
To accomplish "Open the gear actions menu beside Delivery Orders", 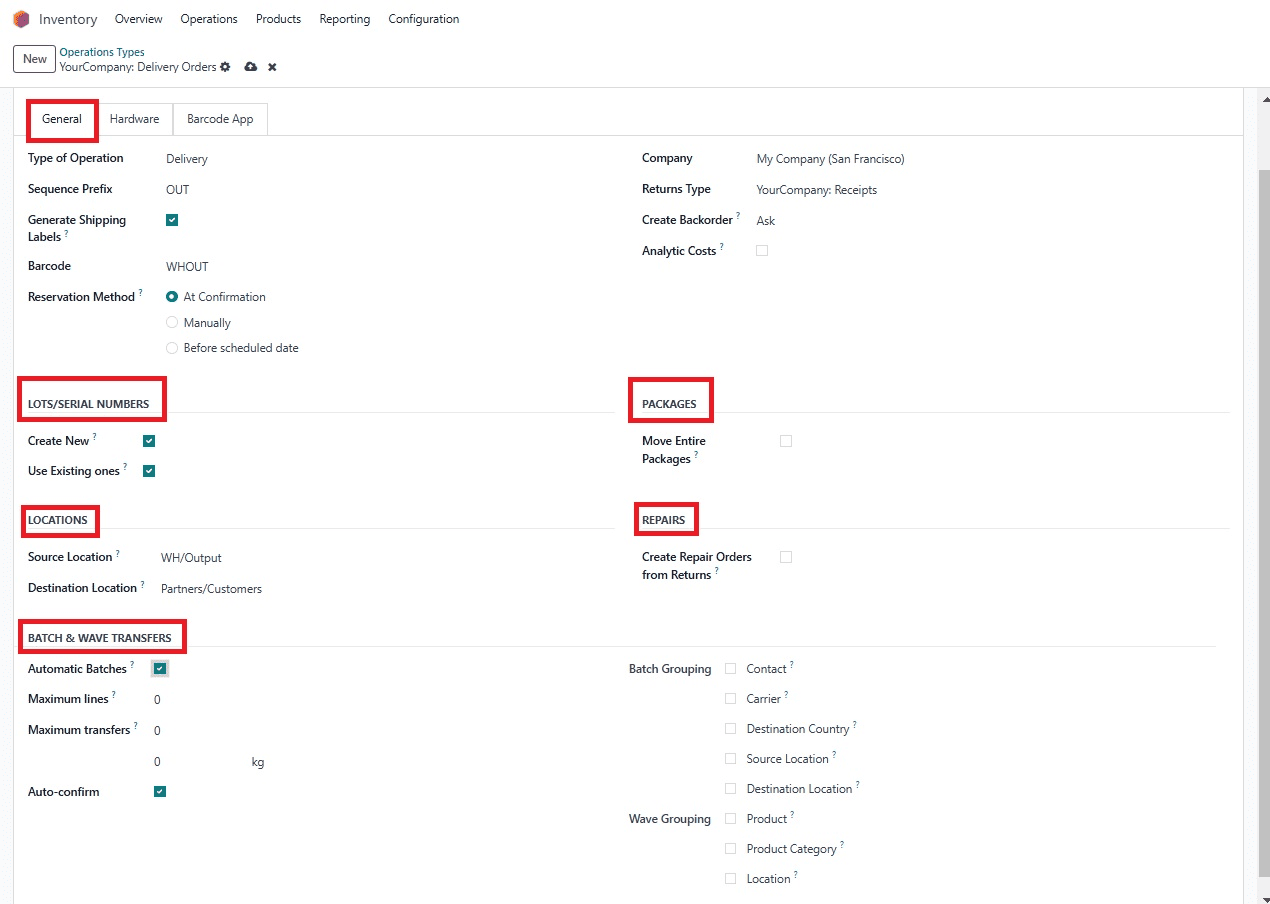I will click(225, 67).
